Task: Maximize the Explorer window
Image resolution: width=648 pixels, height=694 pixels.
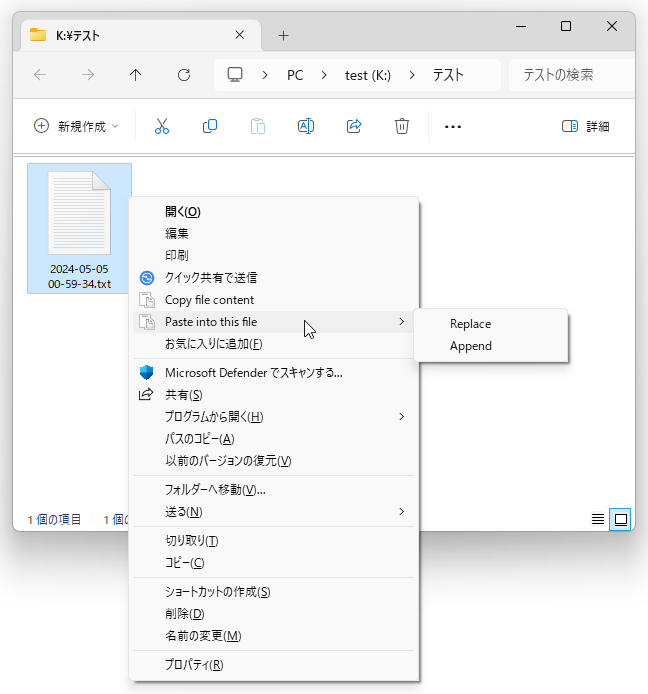Action: click(566, 27)
